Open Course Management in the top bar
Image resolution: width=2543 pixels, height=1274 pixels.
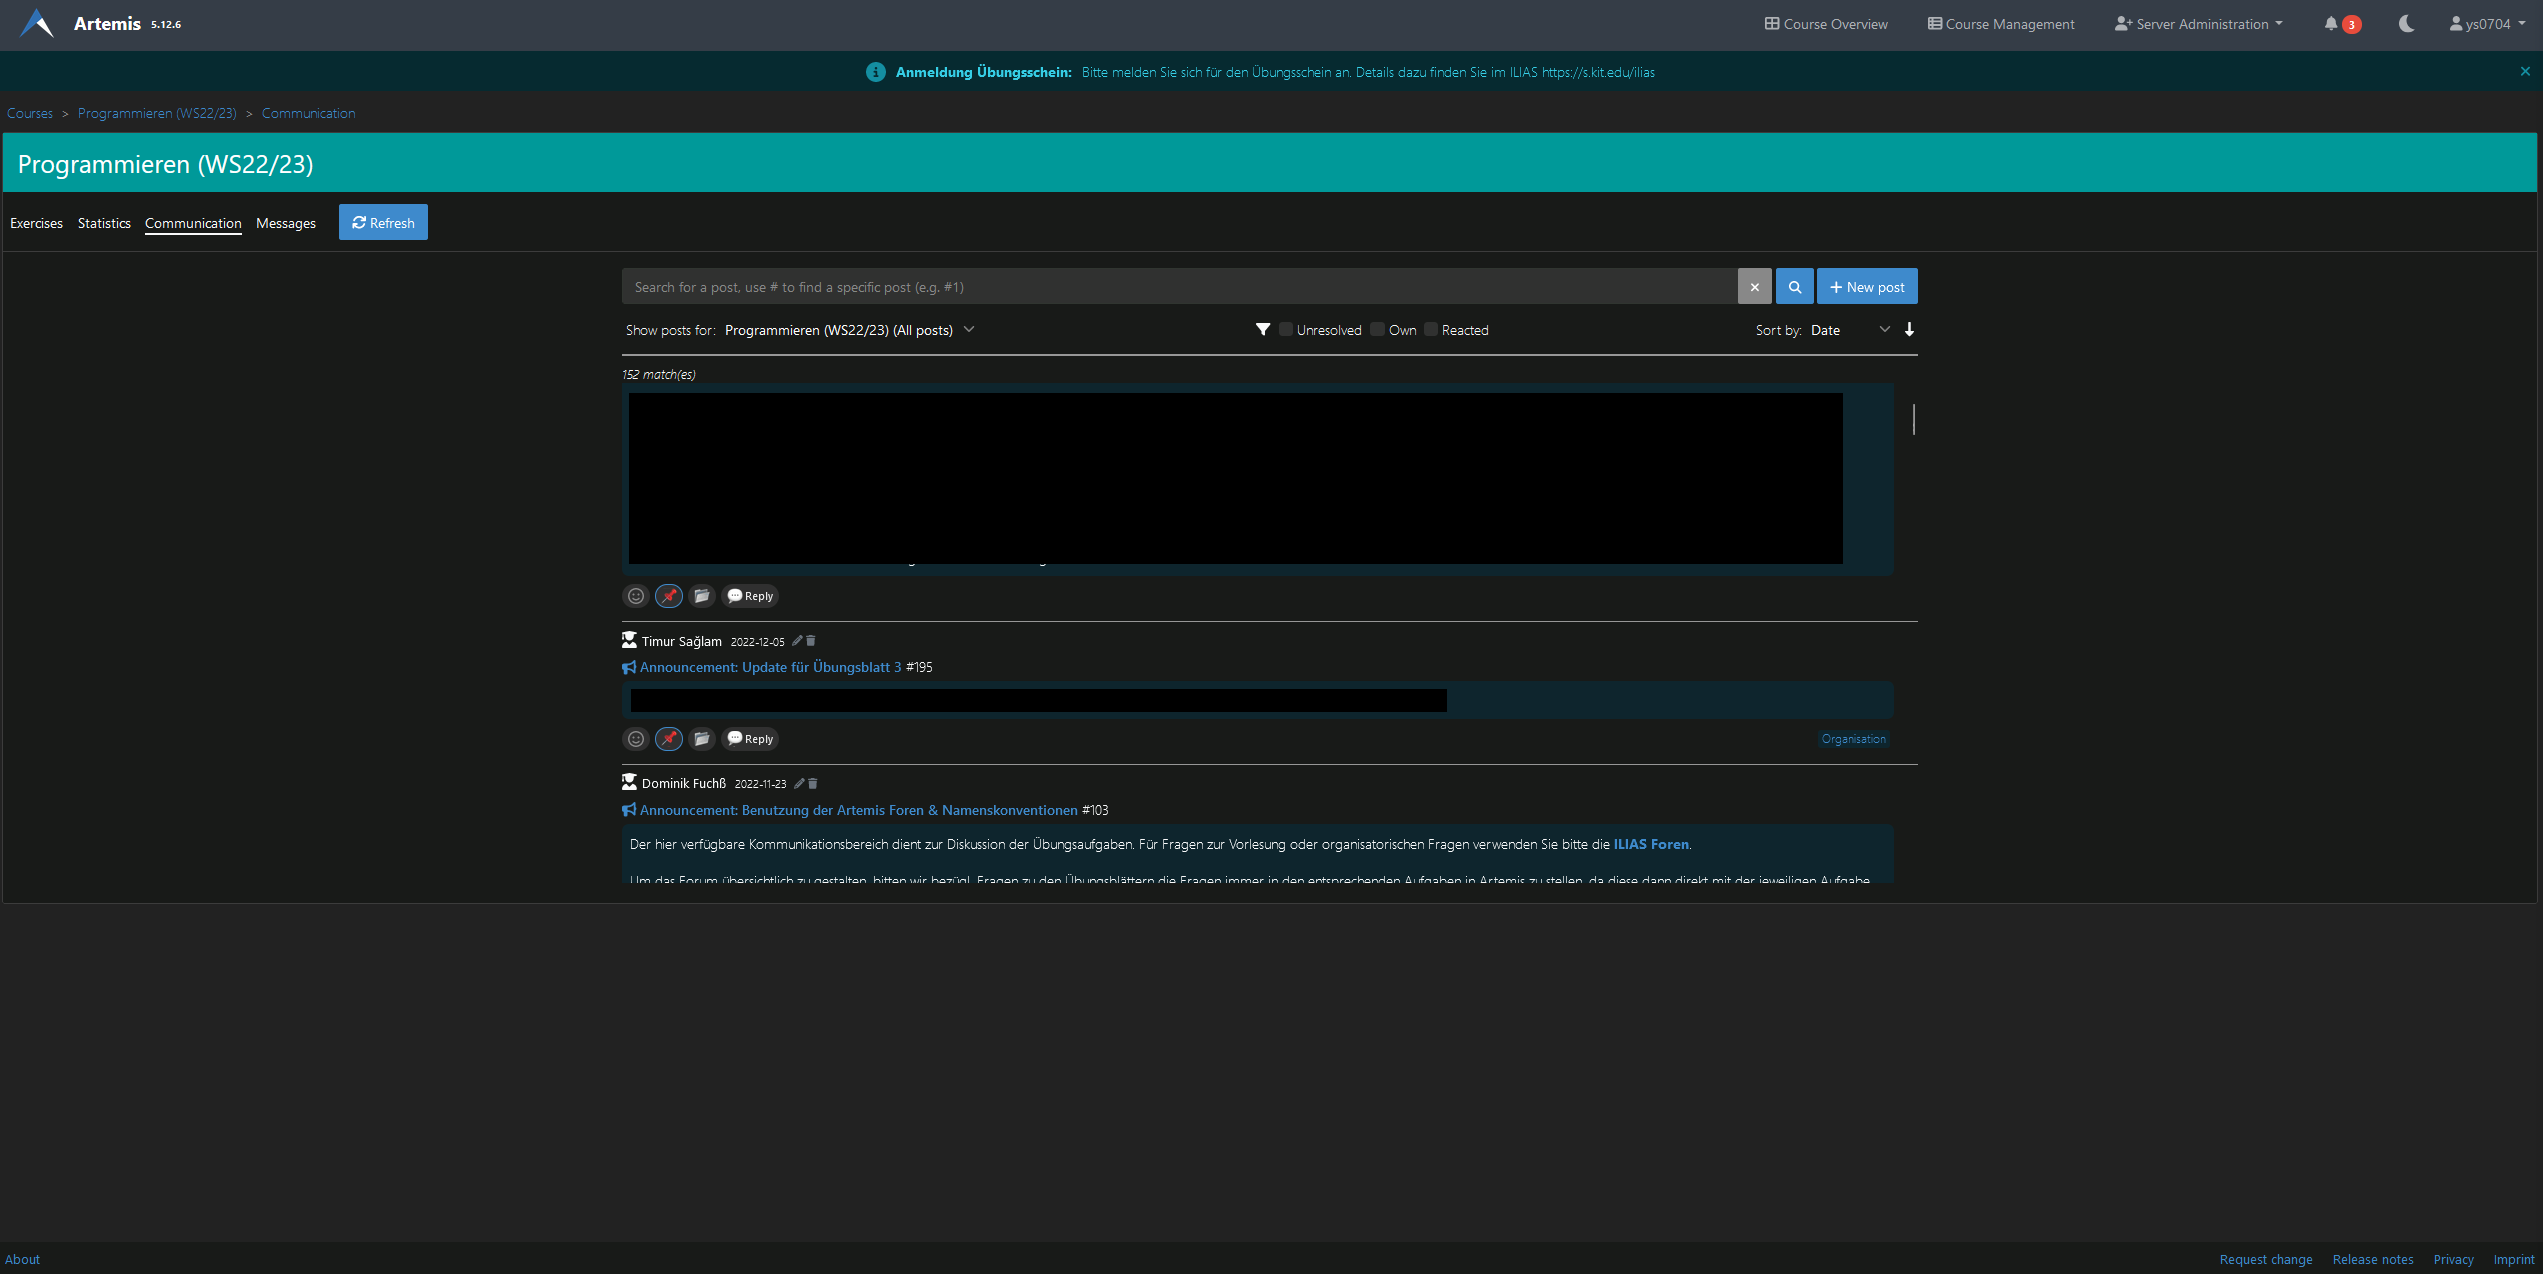1998,23
